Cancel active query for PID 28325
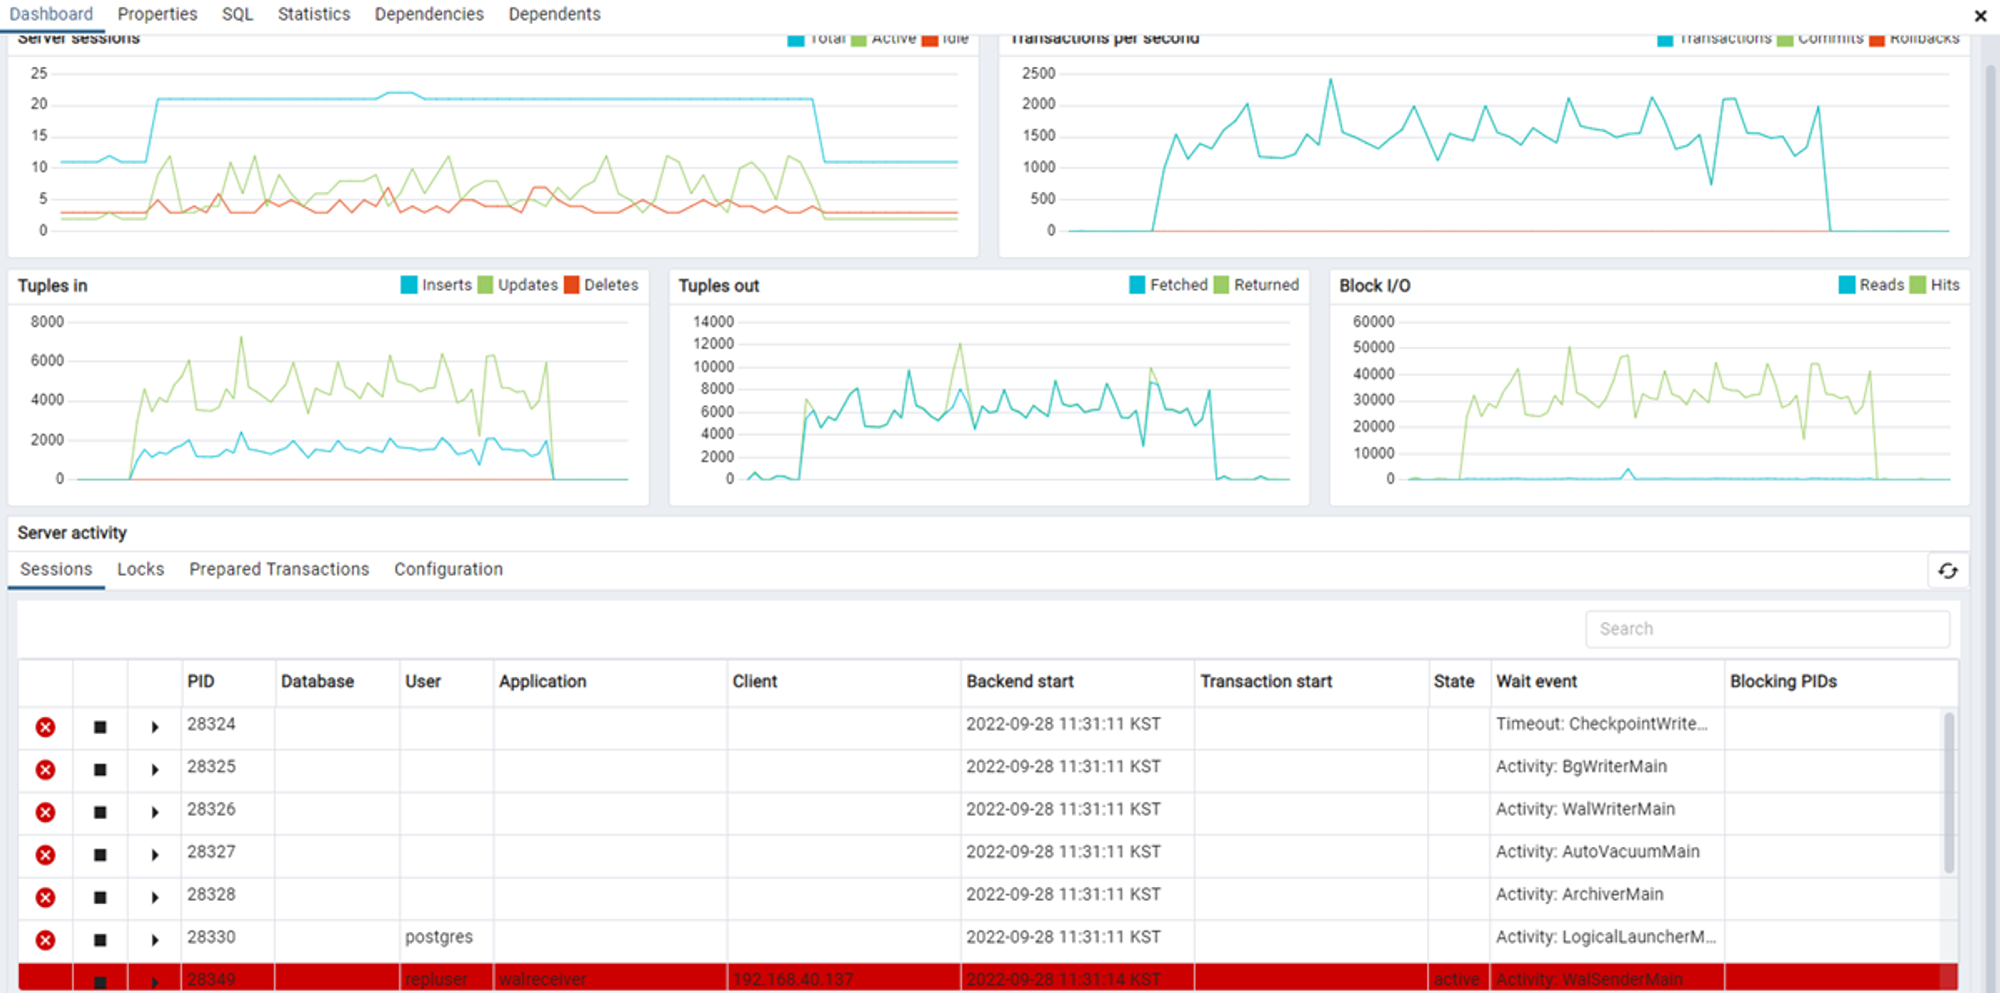The image size is (2000, 993). click(100, 770)
